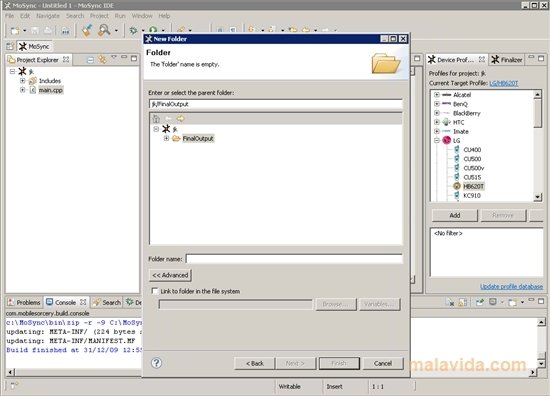
Task: Select the FinalOutput folder in tree
Action: (x=198, y=138)
